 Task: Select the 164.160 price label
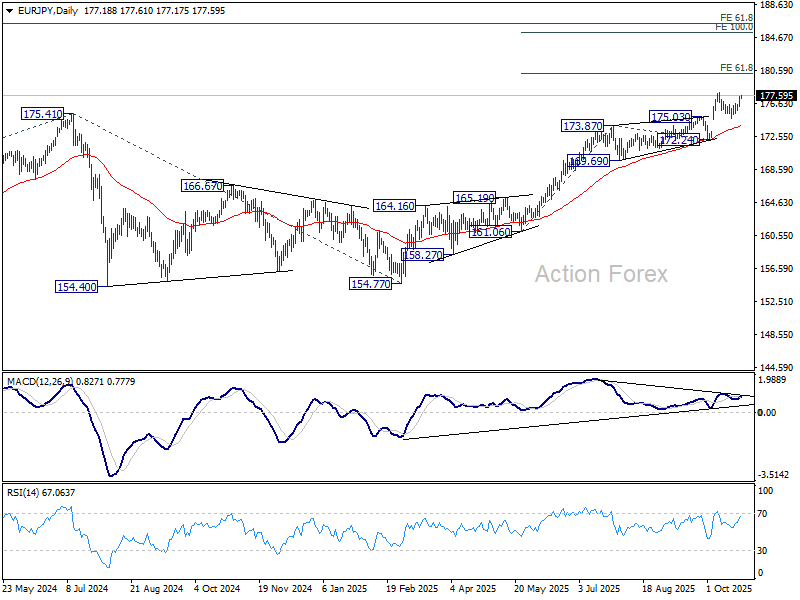[394, 206]
